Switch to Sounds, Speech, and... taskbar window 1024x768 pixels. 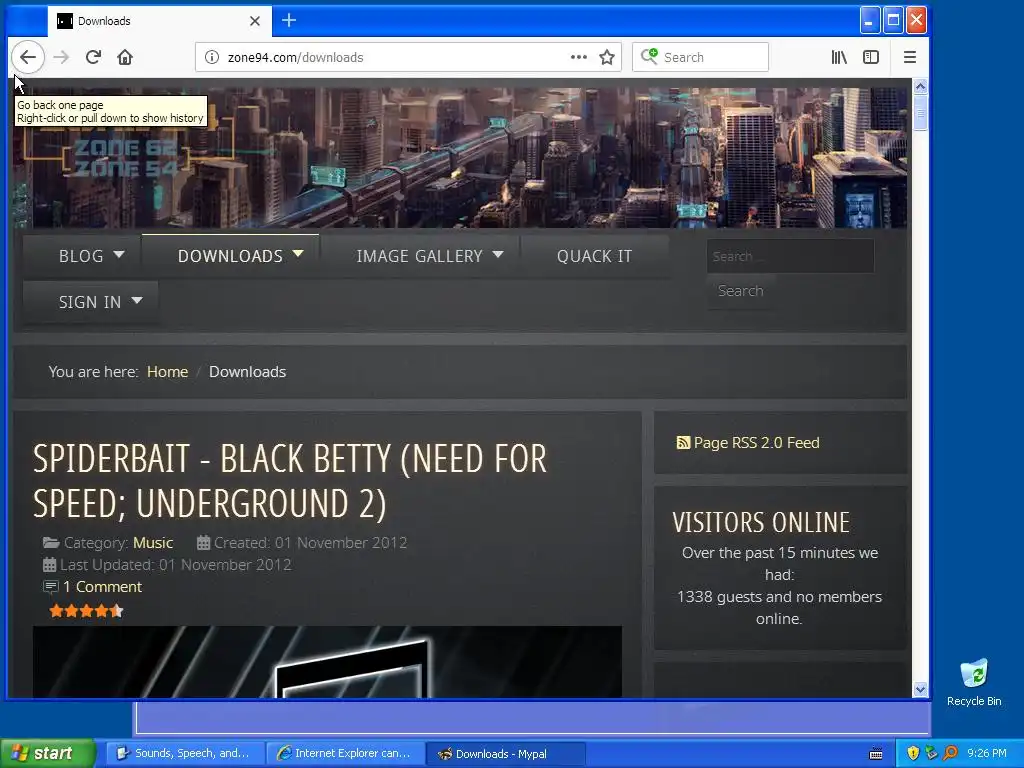pyautogui.click(x=185, y=754)
